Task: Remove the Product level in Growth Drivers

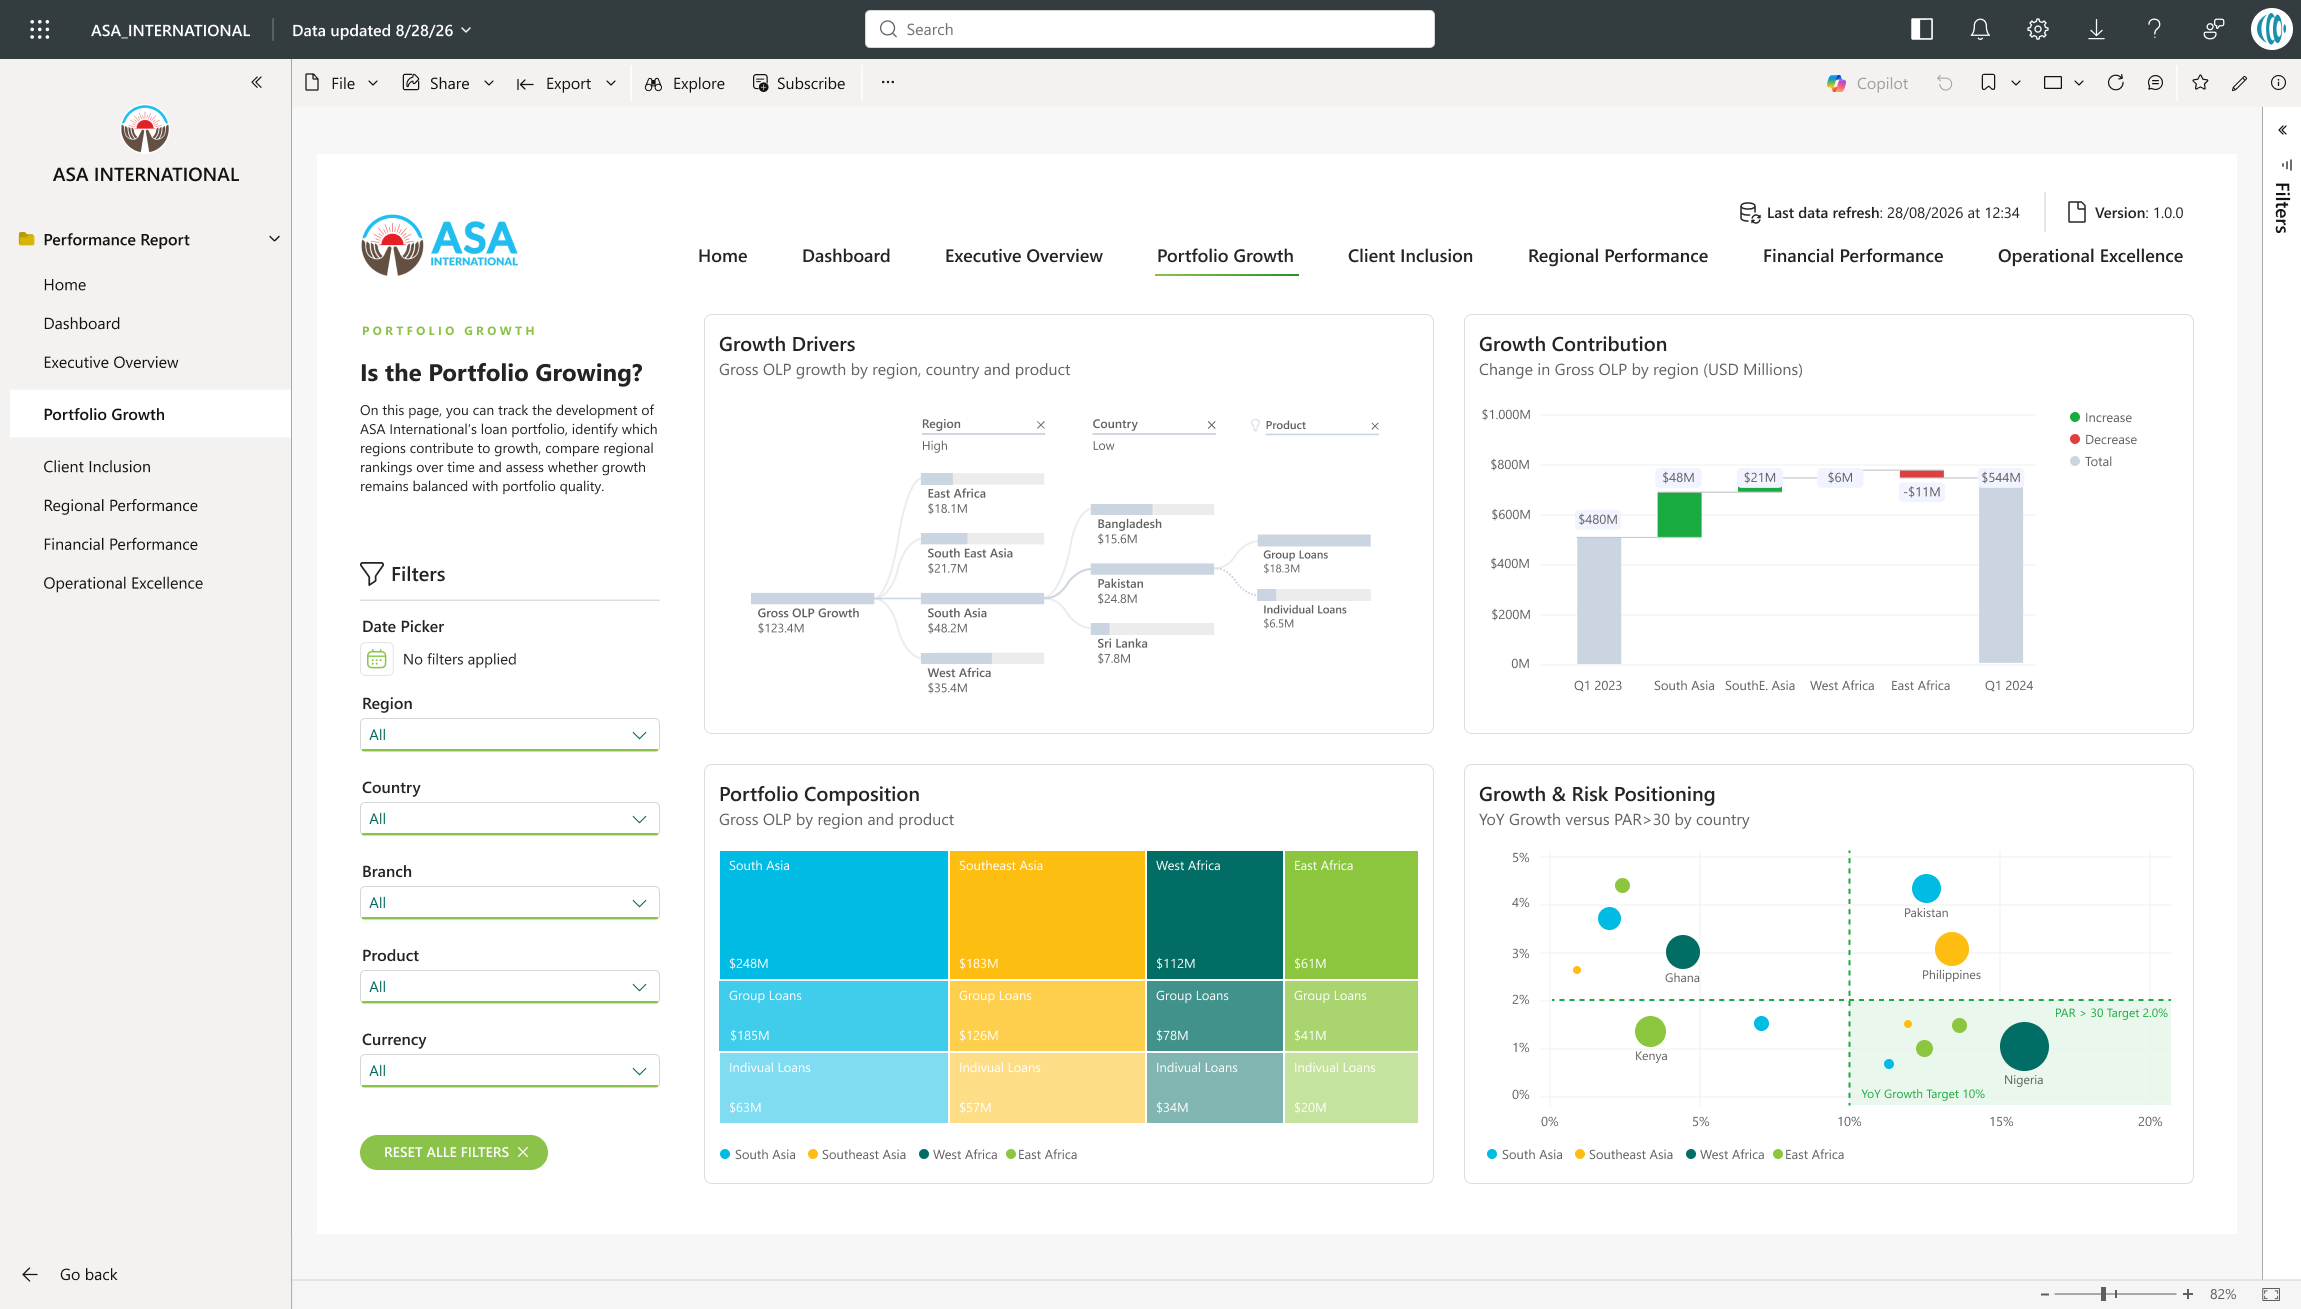Action: point(1375,426)
